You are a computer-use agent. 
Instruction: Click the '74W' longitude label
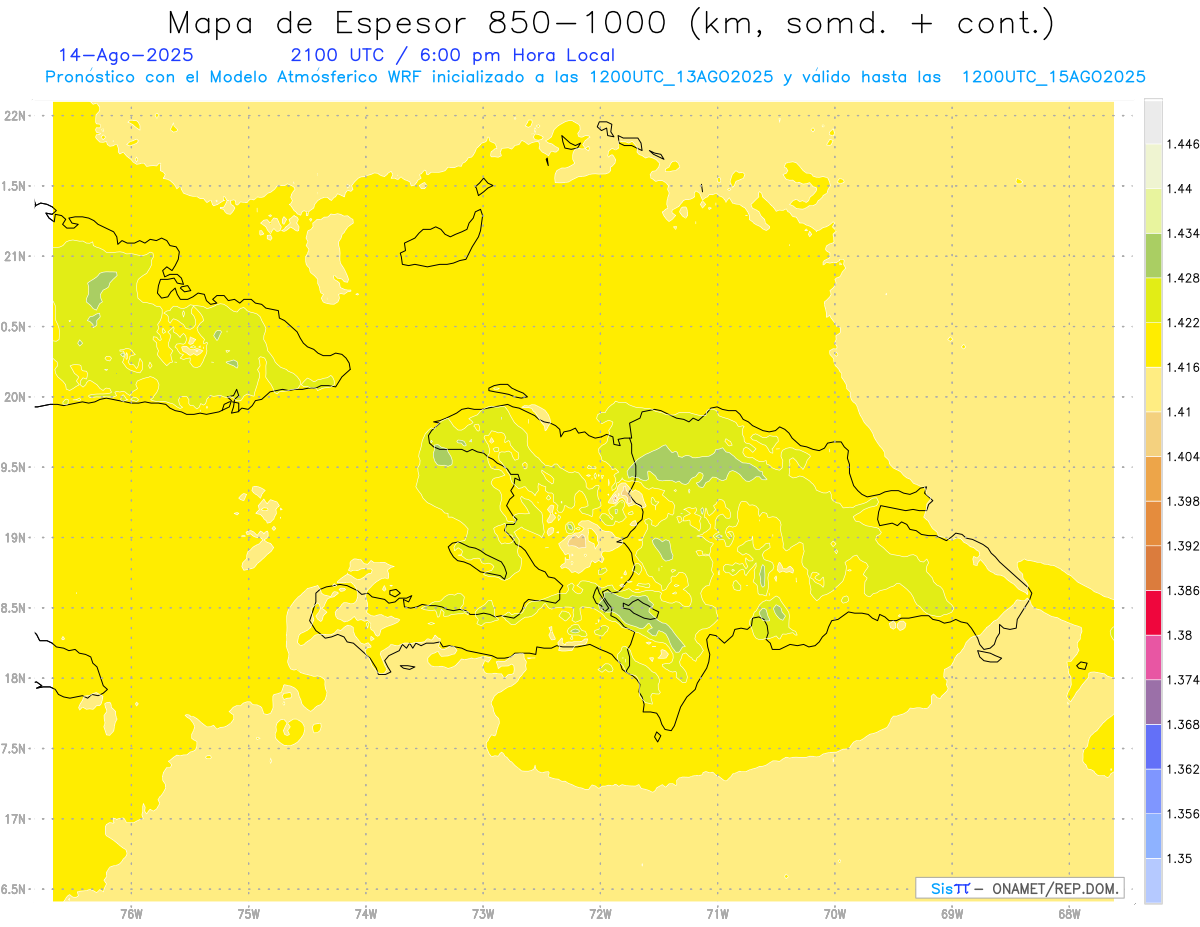[366, 914]
